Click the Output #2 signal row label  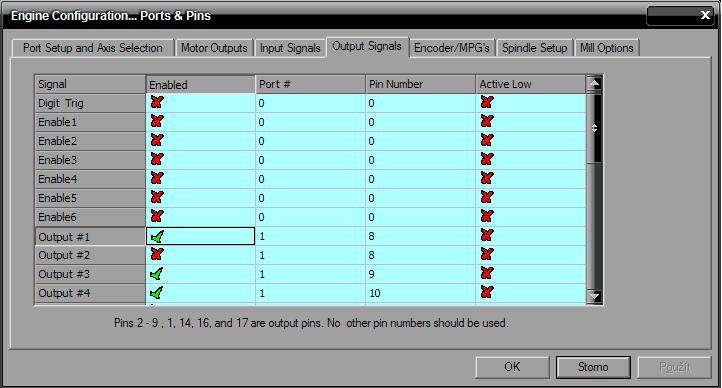[90, 255]
